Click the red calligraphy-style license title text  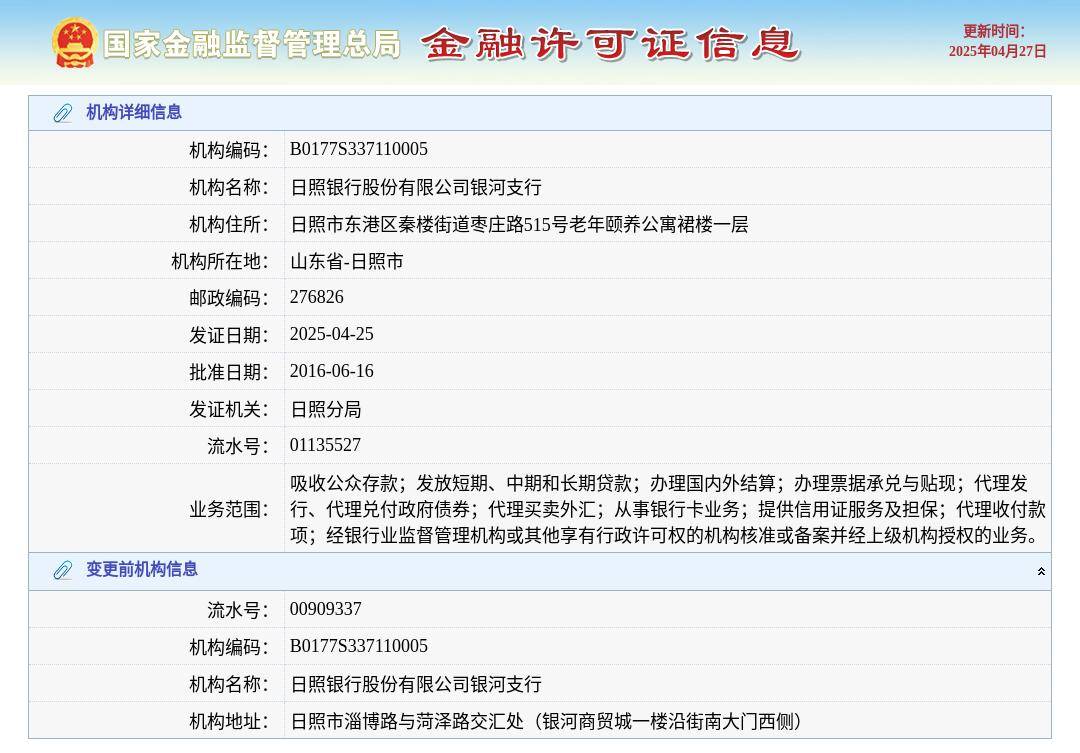[614, 44]
